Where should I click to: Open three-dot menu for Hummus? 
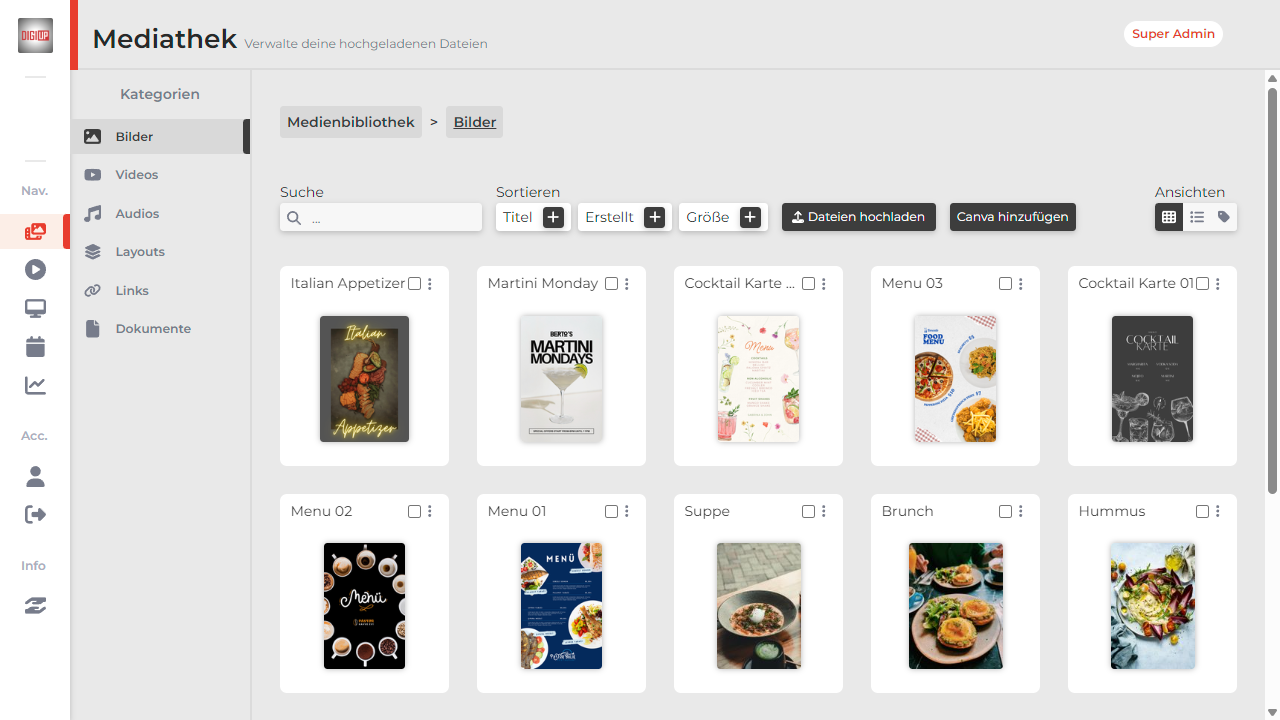tap(1218, 512)
